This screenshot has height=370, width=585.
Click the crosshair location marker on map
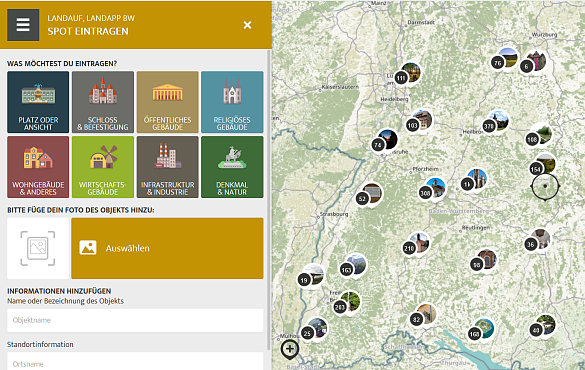pyautogui.click(x=545, y=186)
